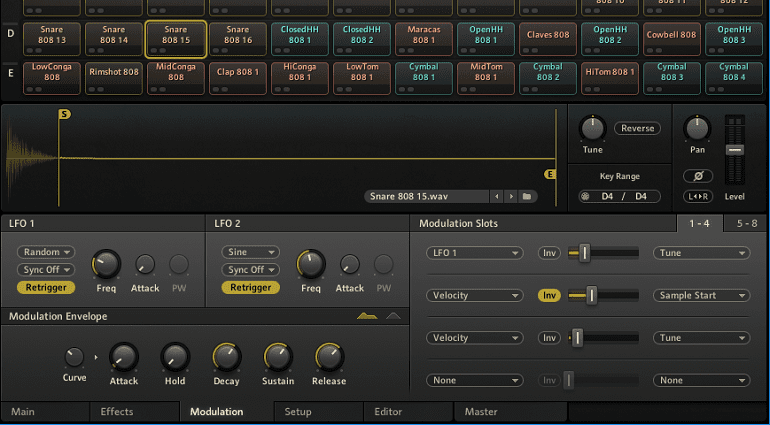Show modulation slots 5 - 8
Viewport: 770px width, 425px height.
pyautogui.click(x=746, y=224)
